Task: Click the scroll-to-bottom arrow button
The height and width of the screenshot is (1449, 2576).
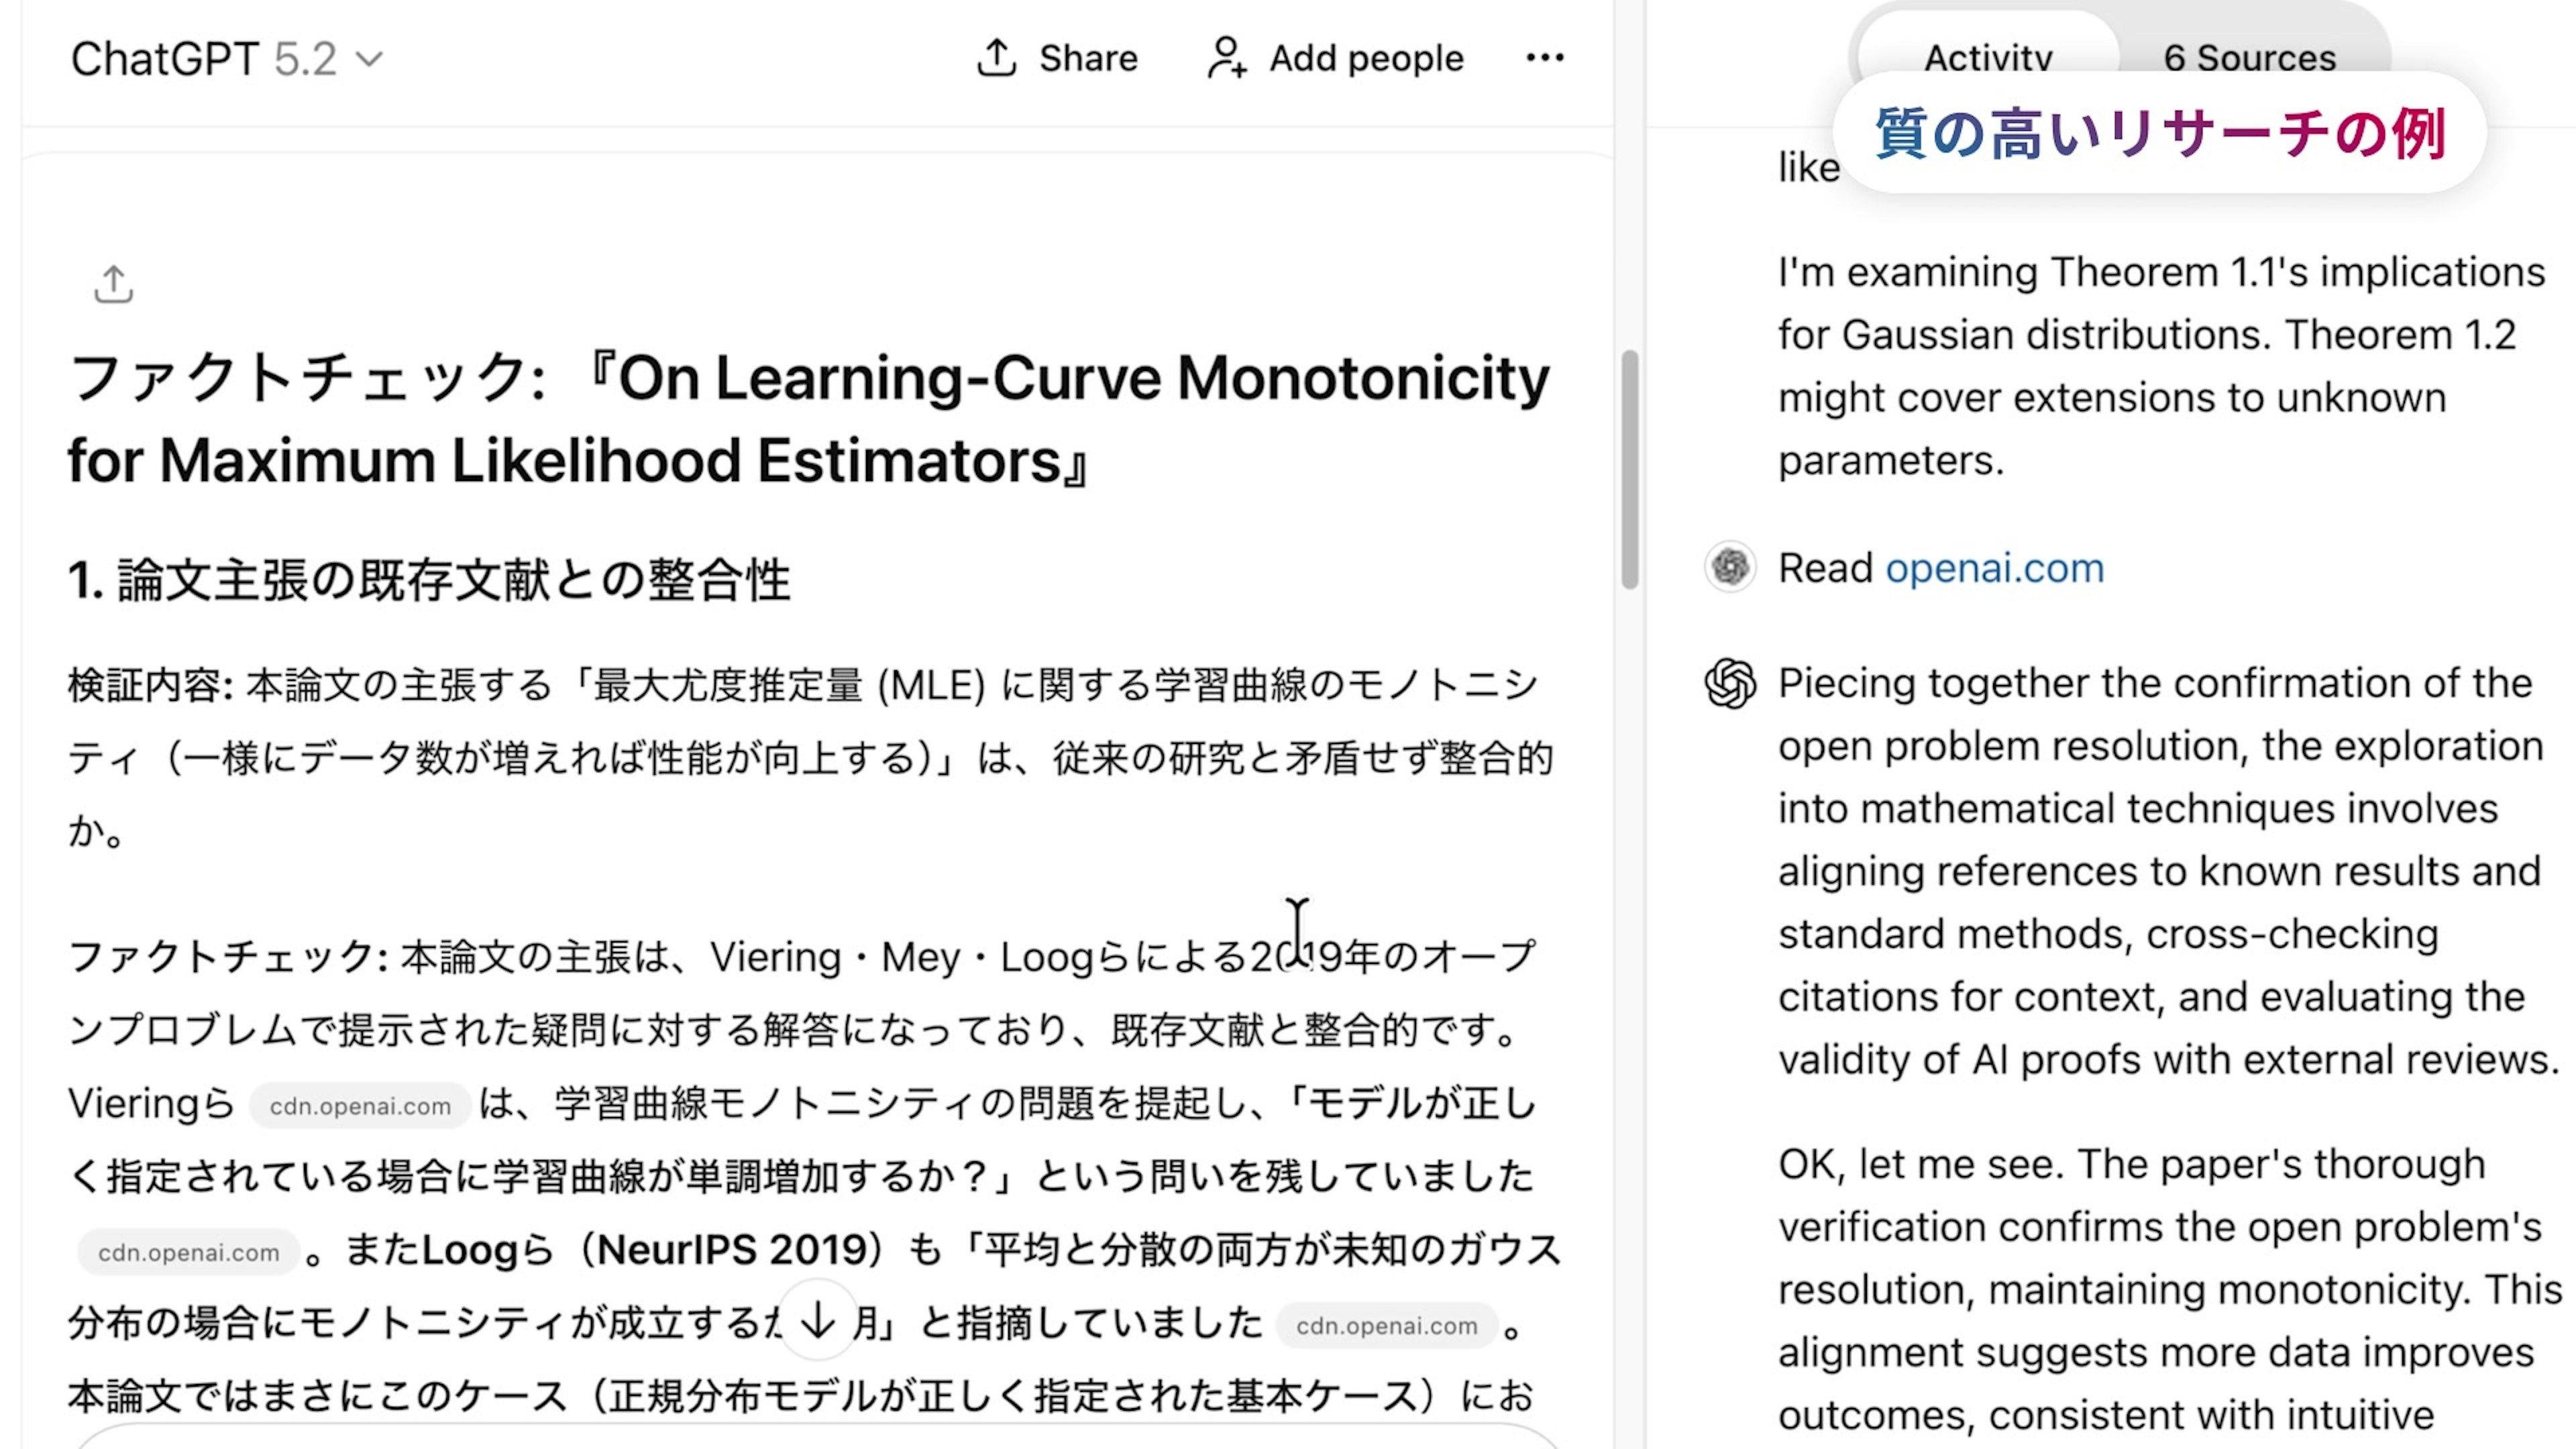Action: (x=818, y=1321)
